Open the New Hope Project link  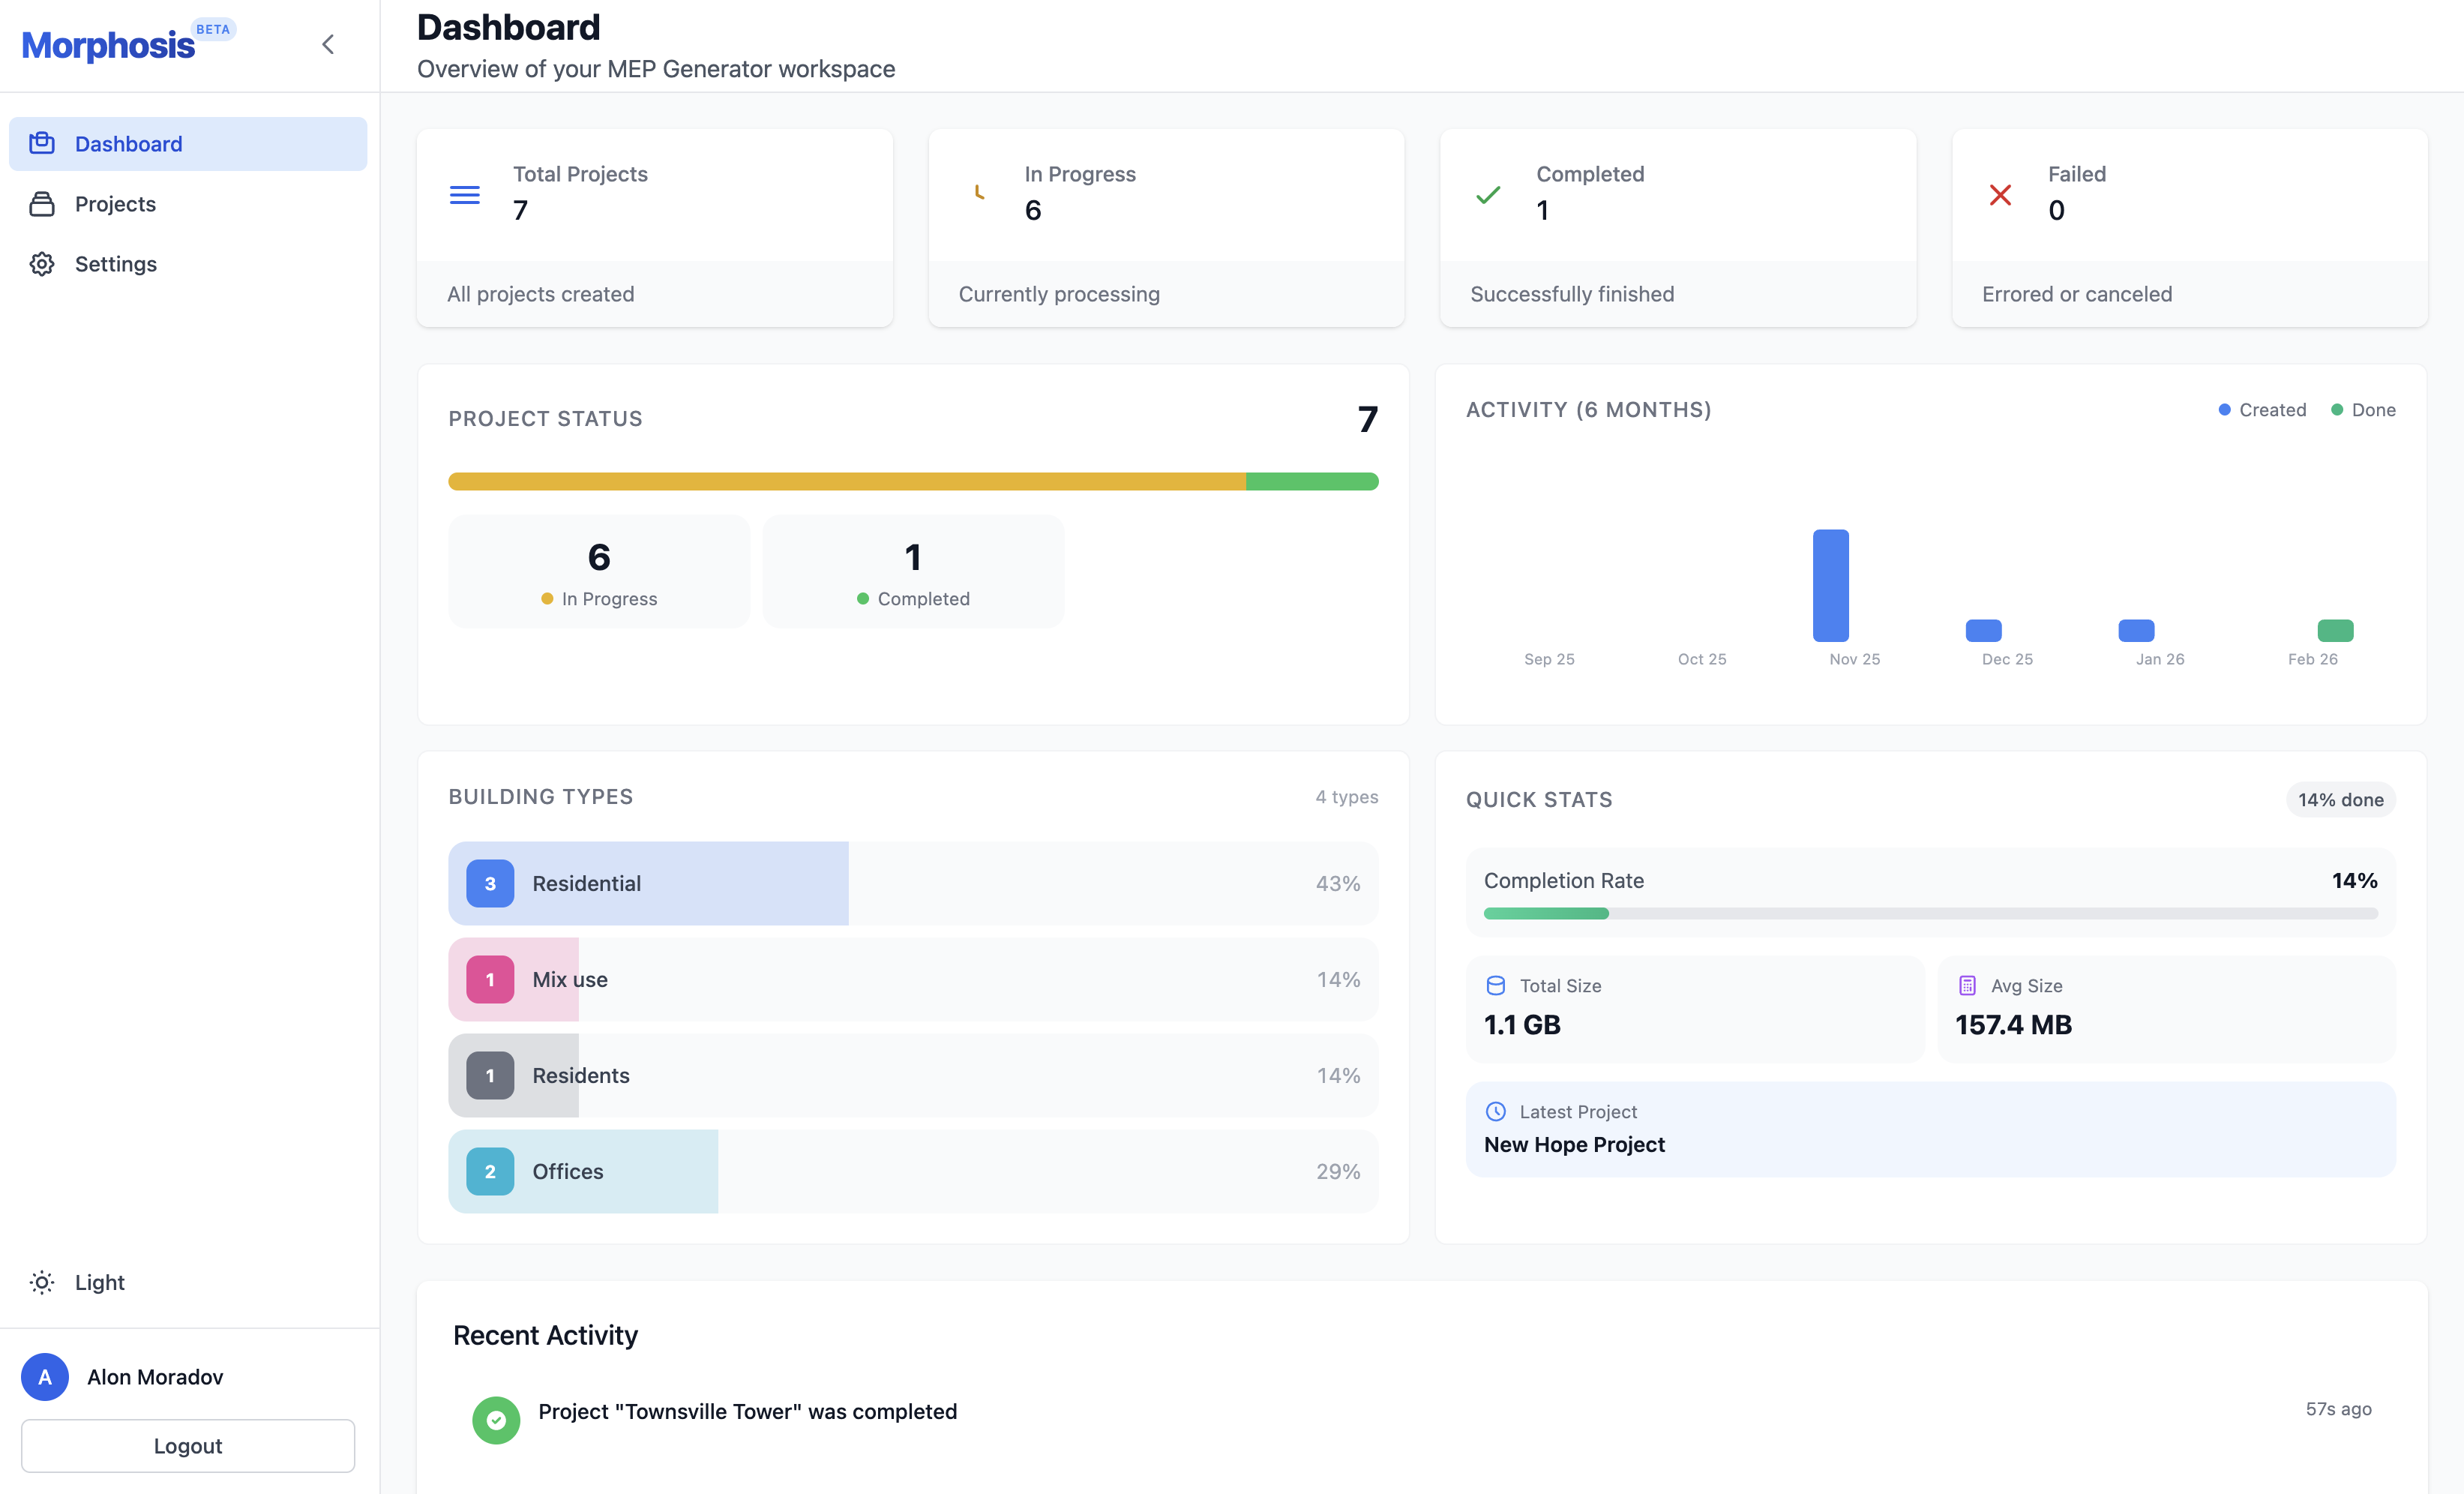point(1573,1144)
